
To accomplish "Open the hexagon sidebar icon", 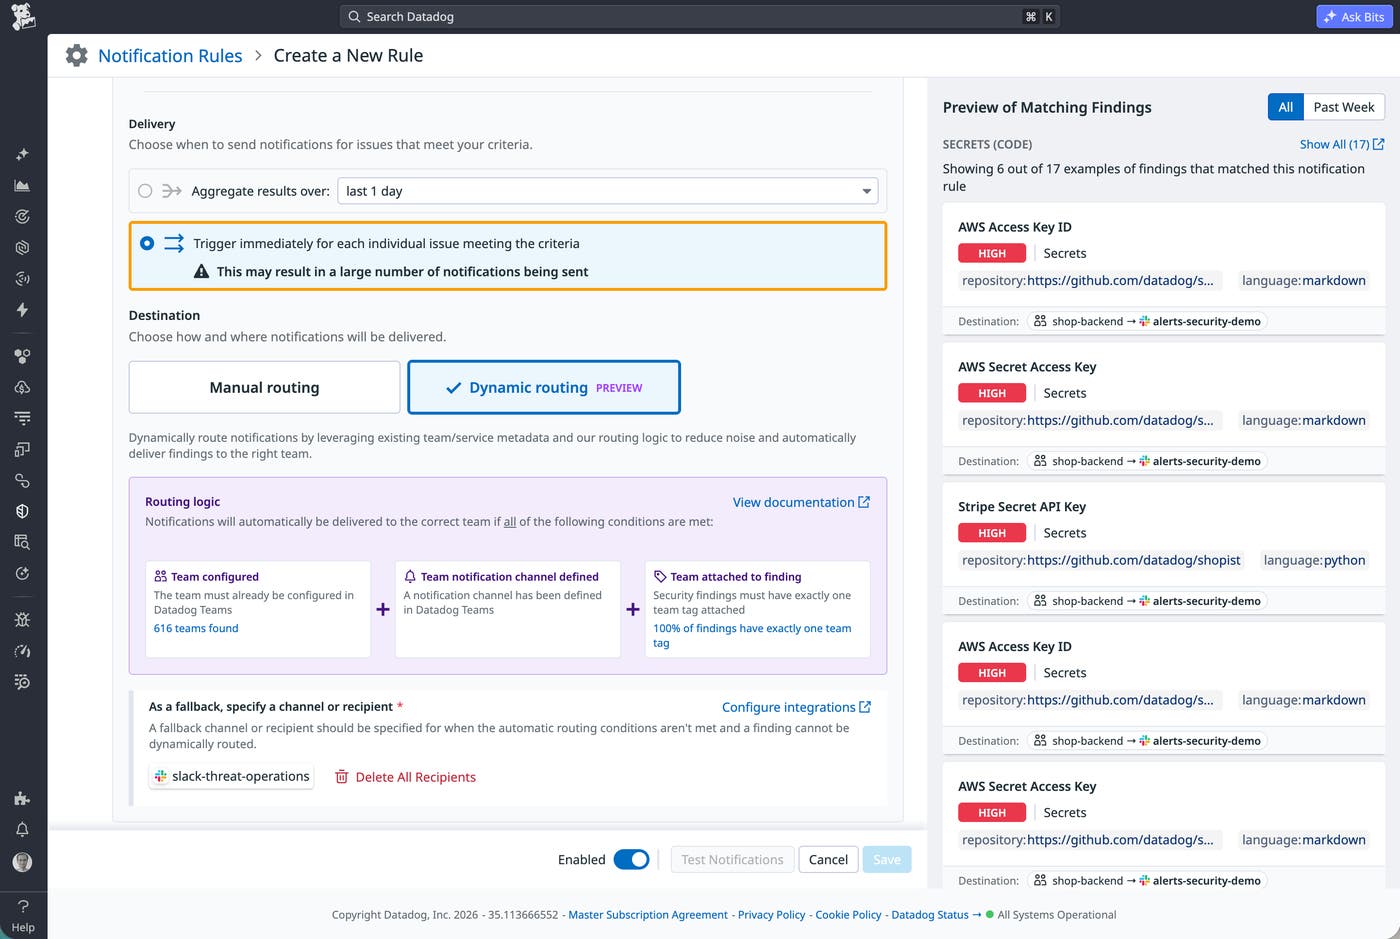I will (22, 247).
